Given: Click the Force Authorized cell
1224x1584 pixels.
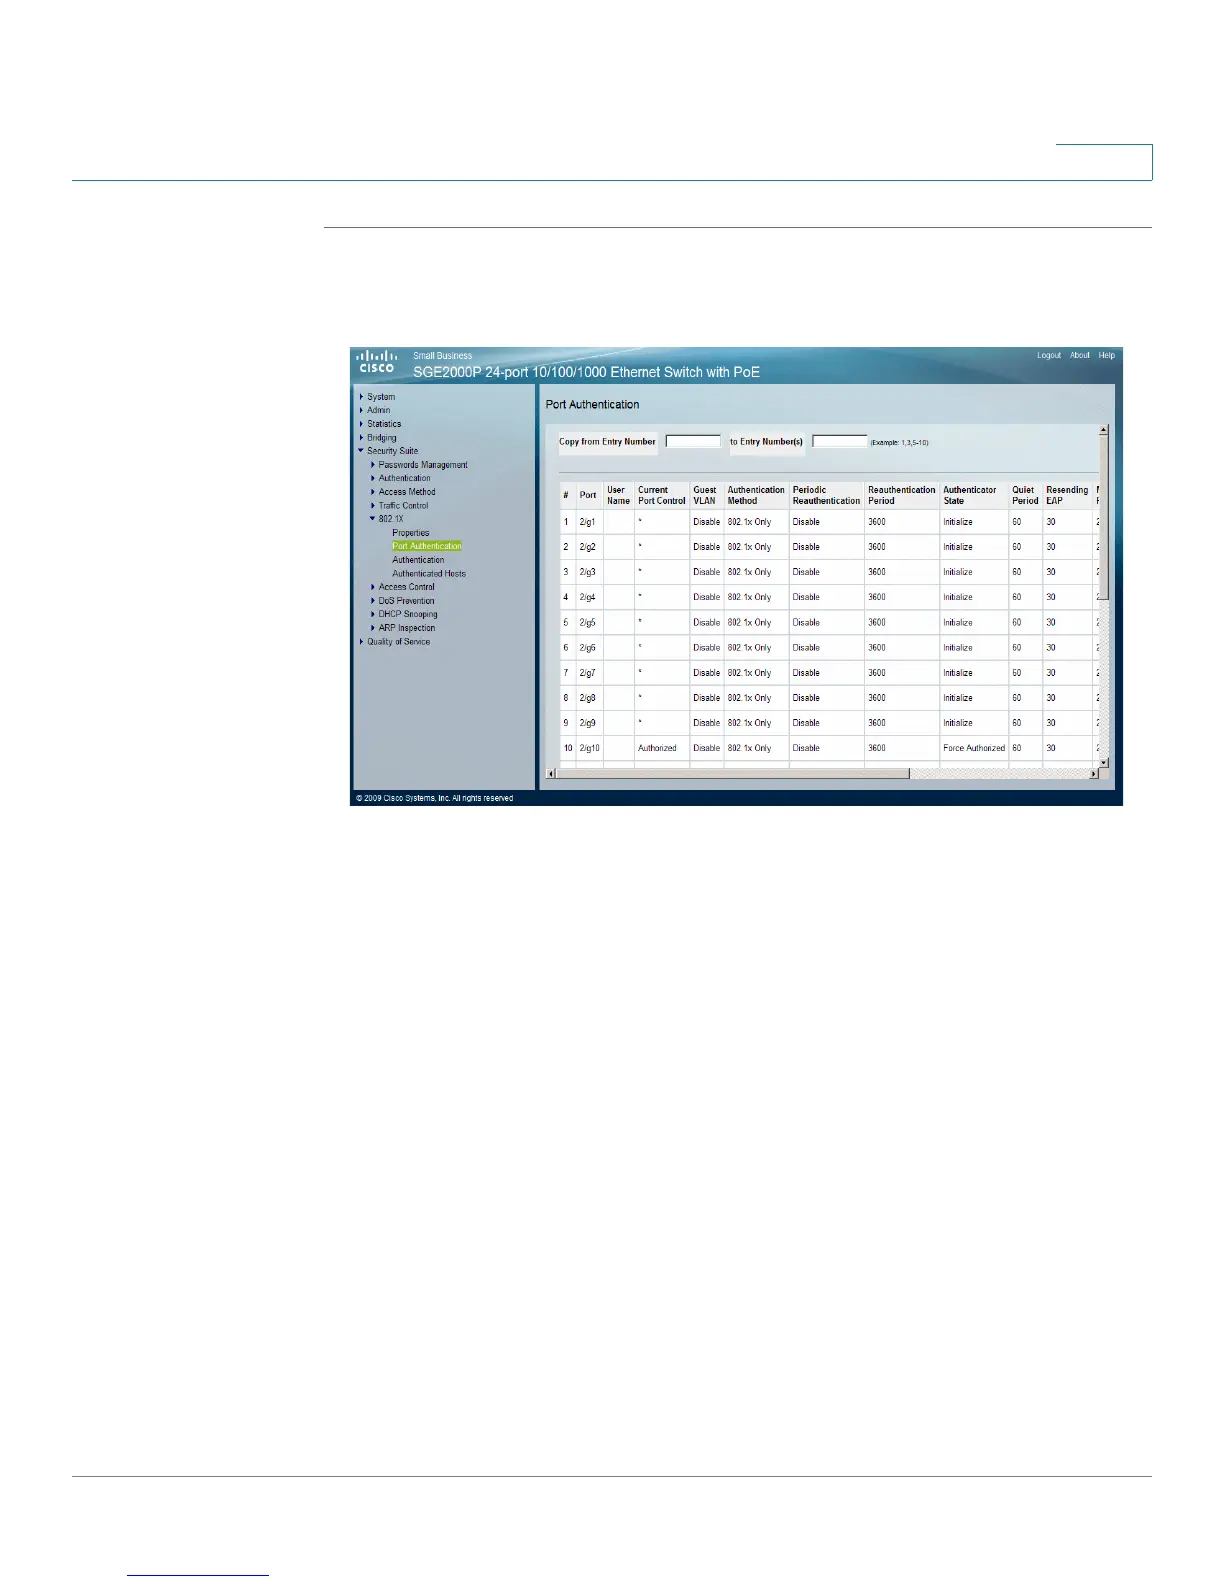Looking at the screenshot, I should [x=974, y=748].
